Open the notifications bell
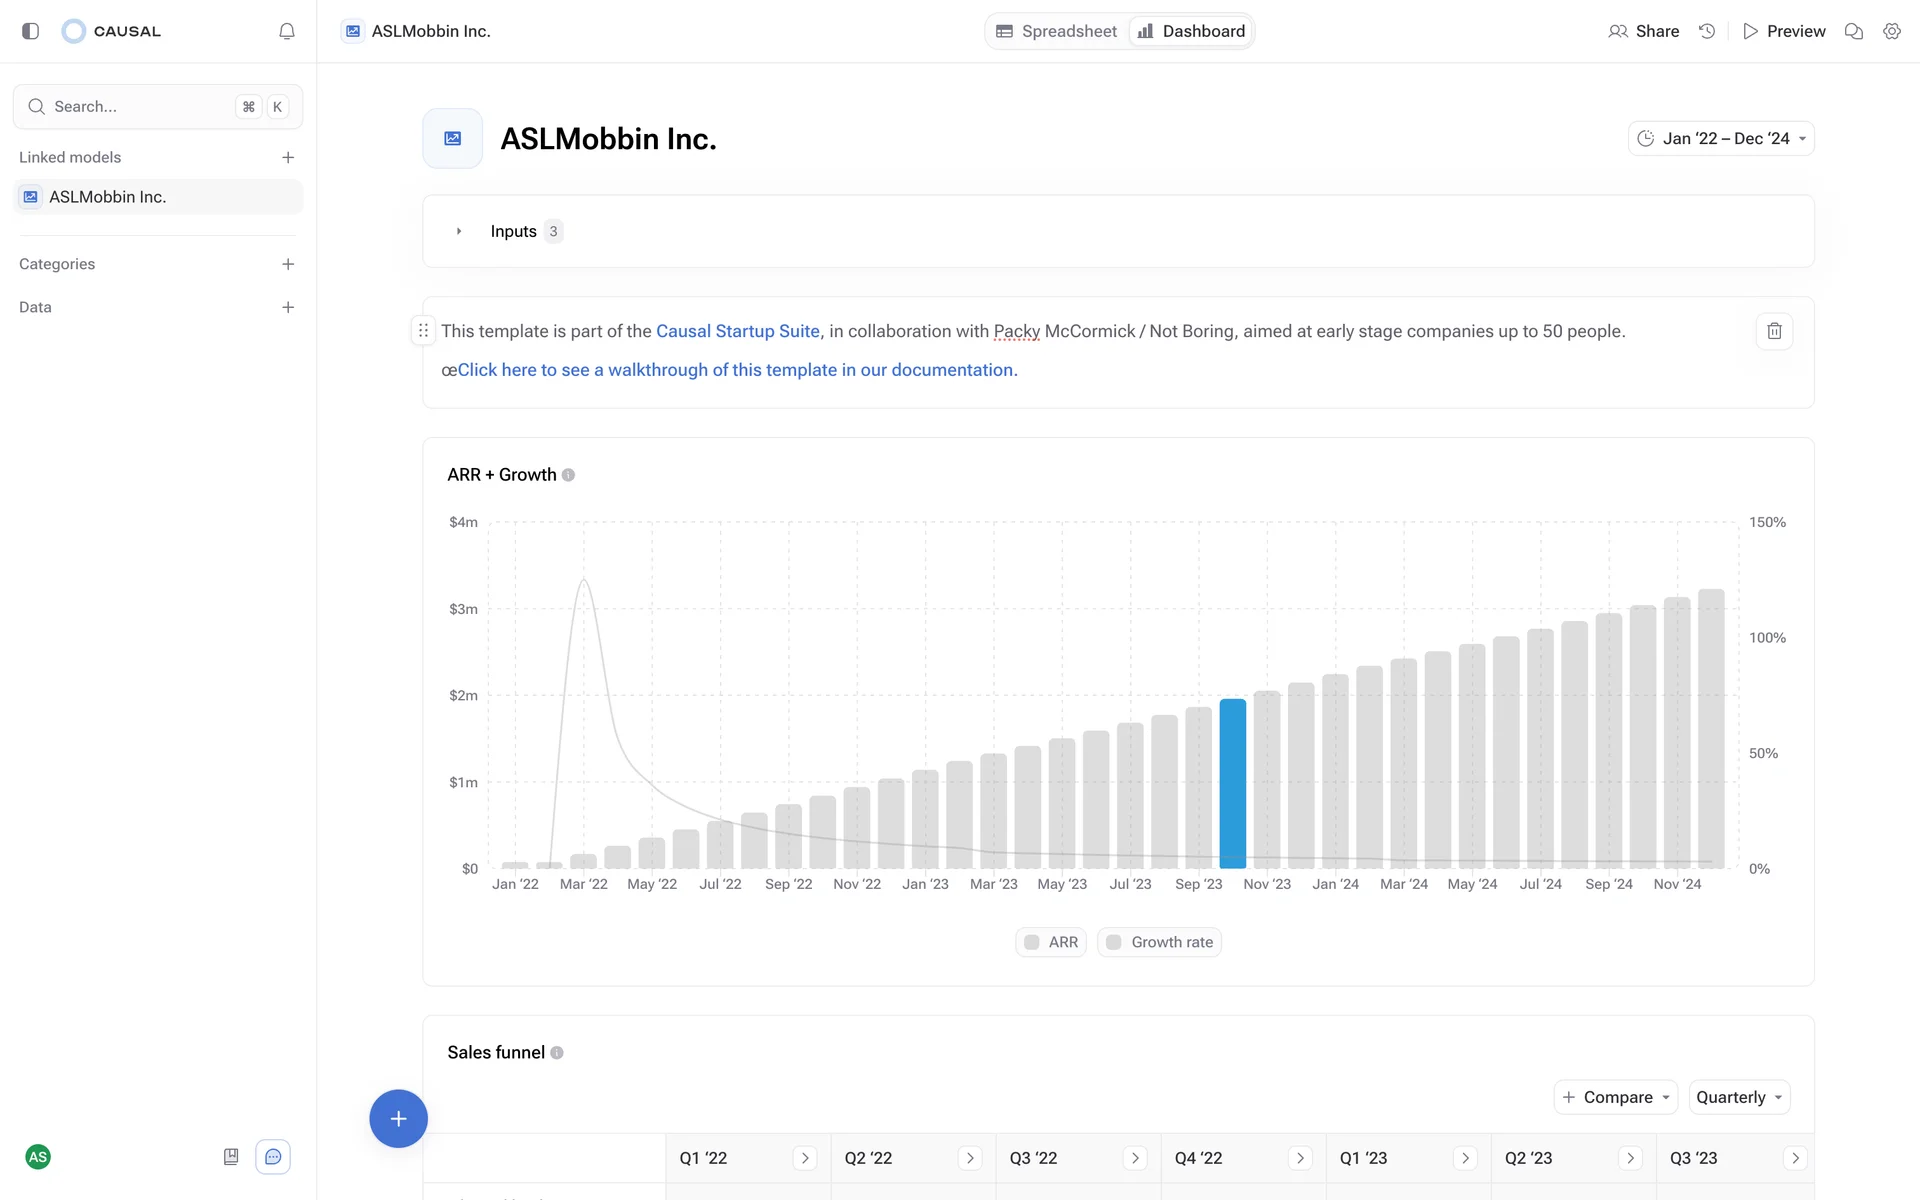 coord(287,31)
